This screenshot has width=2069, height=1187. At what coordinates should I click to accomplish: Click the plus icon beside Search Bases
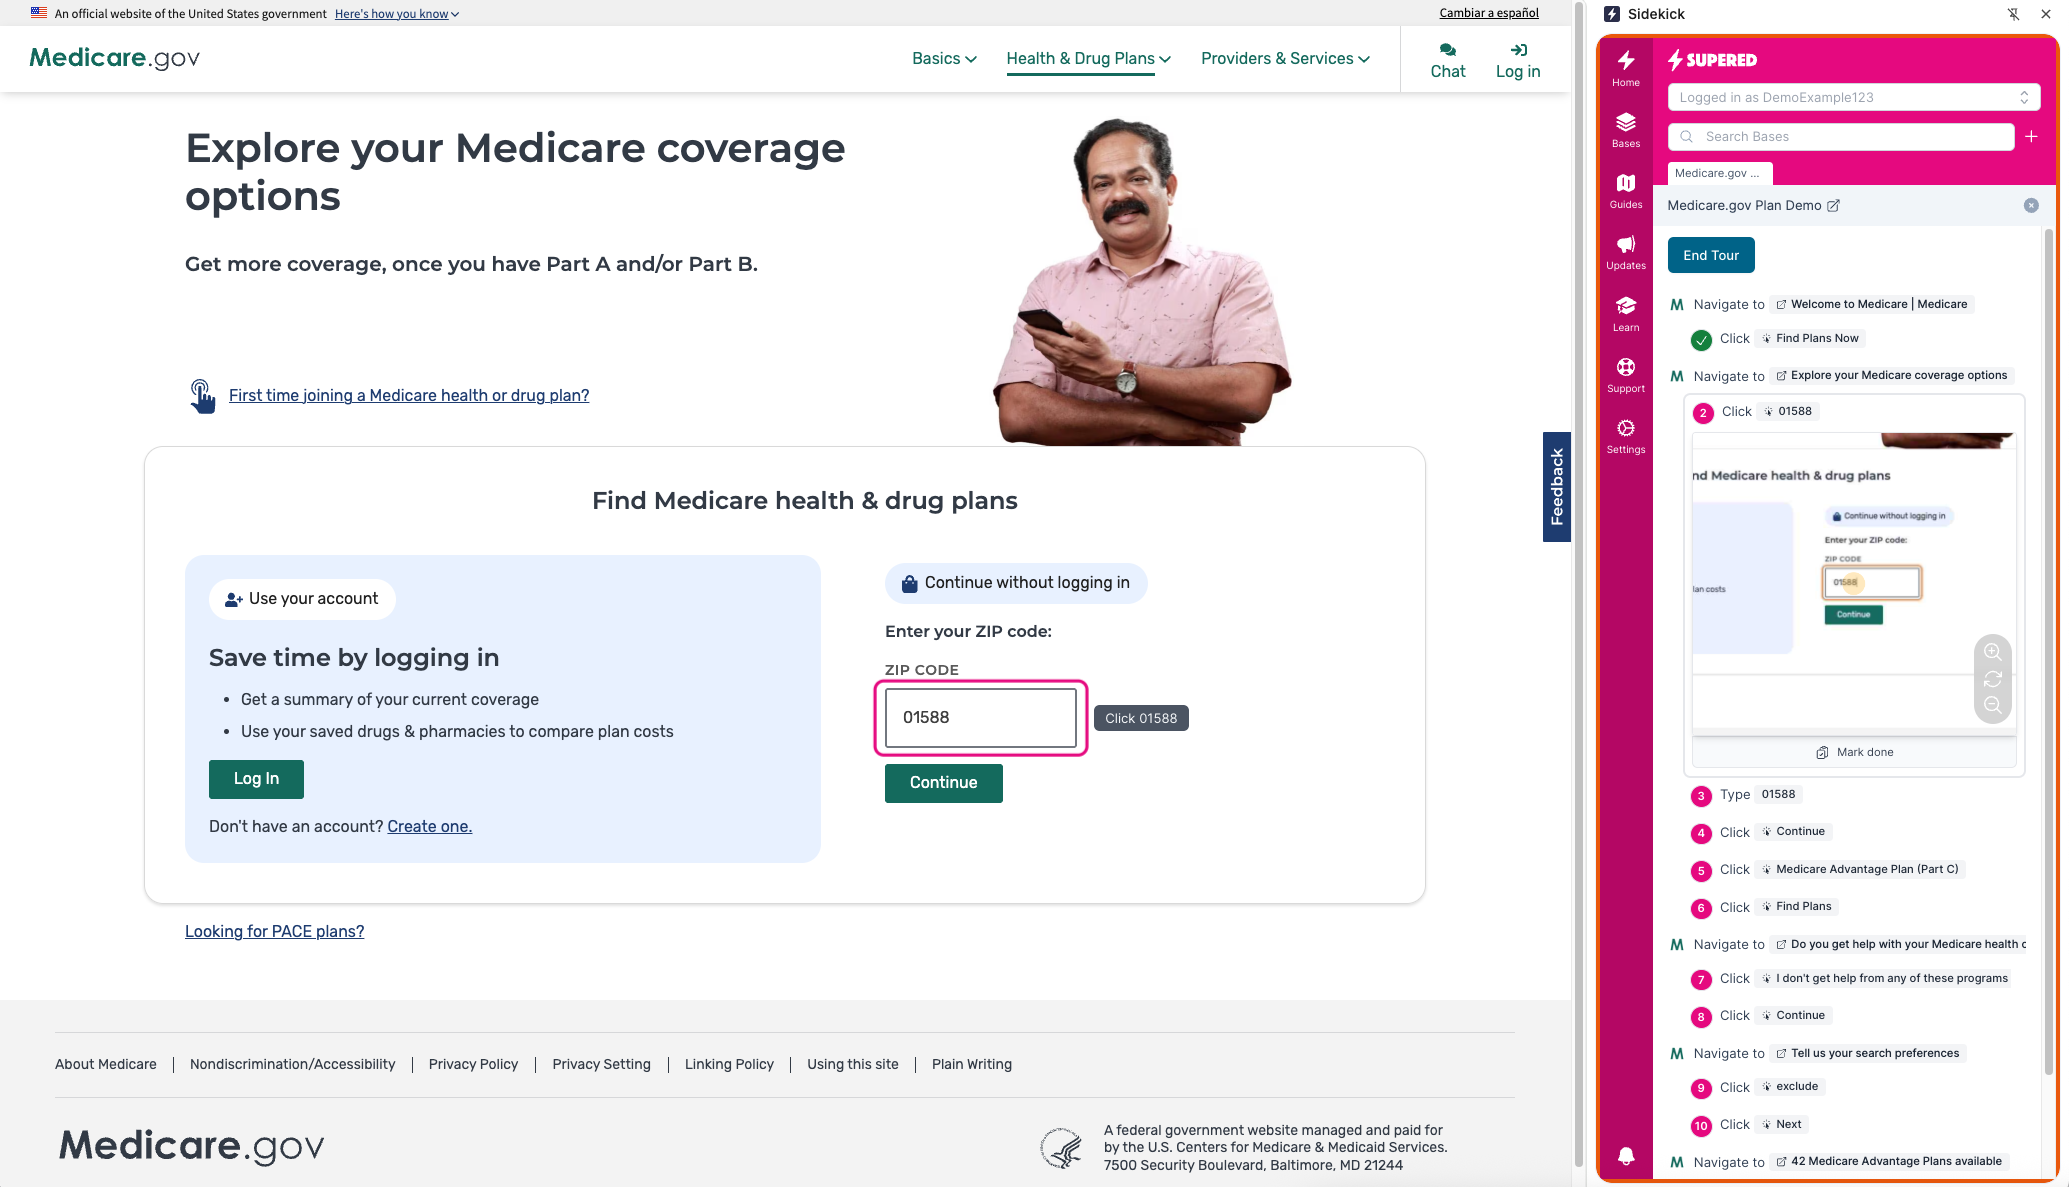pyautogui.click(x=2031, y=137)
